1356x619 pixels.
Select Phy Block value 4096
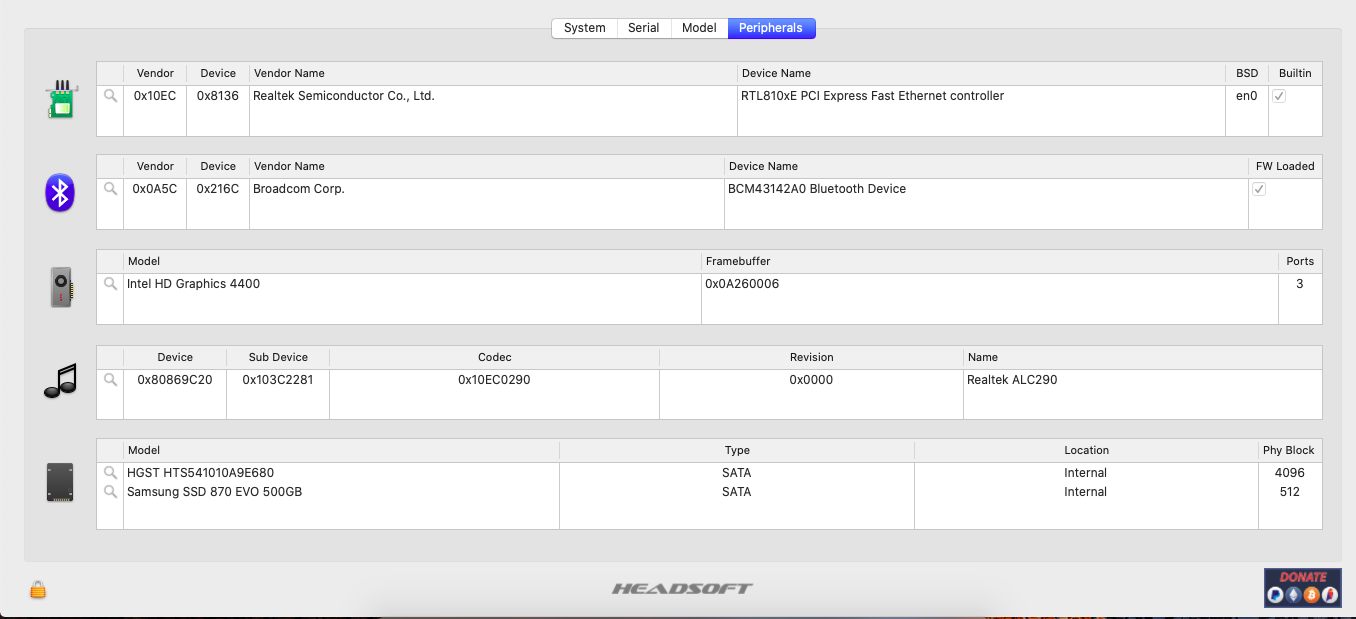coord(1290,472)
